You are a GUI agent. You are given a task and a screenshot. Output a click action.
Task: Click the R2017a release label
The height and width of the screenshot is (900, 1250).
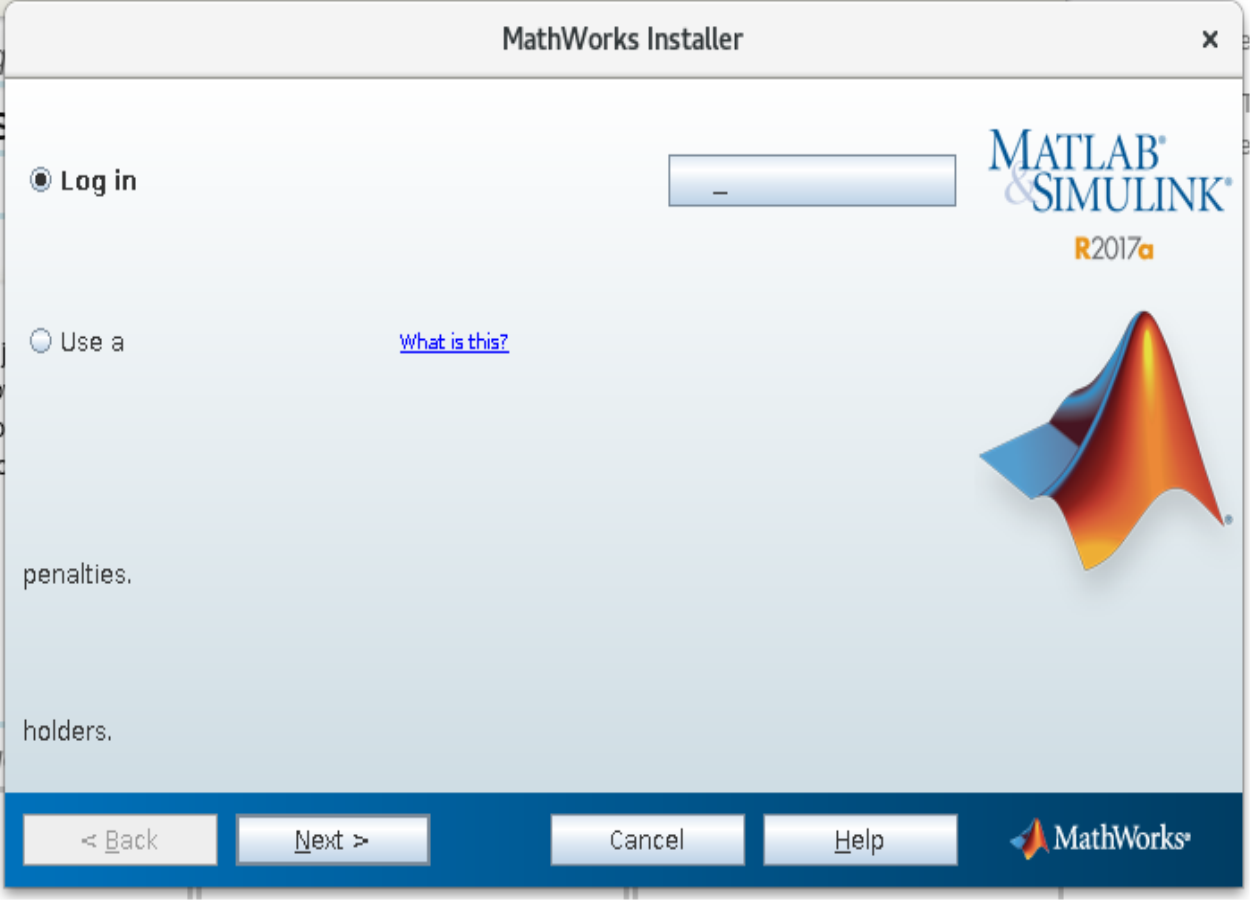click(x=1114, y=248)
